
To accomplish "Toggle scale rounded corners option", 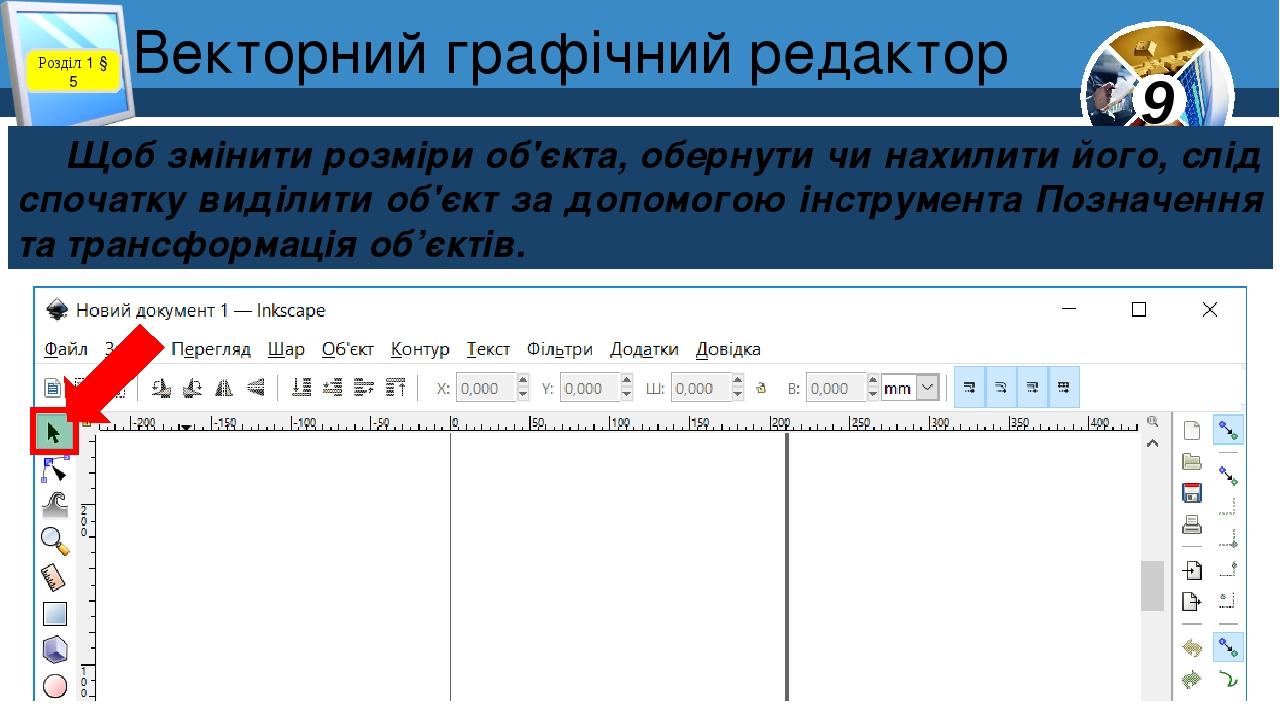I will 1001,388.
